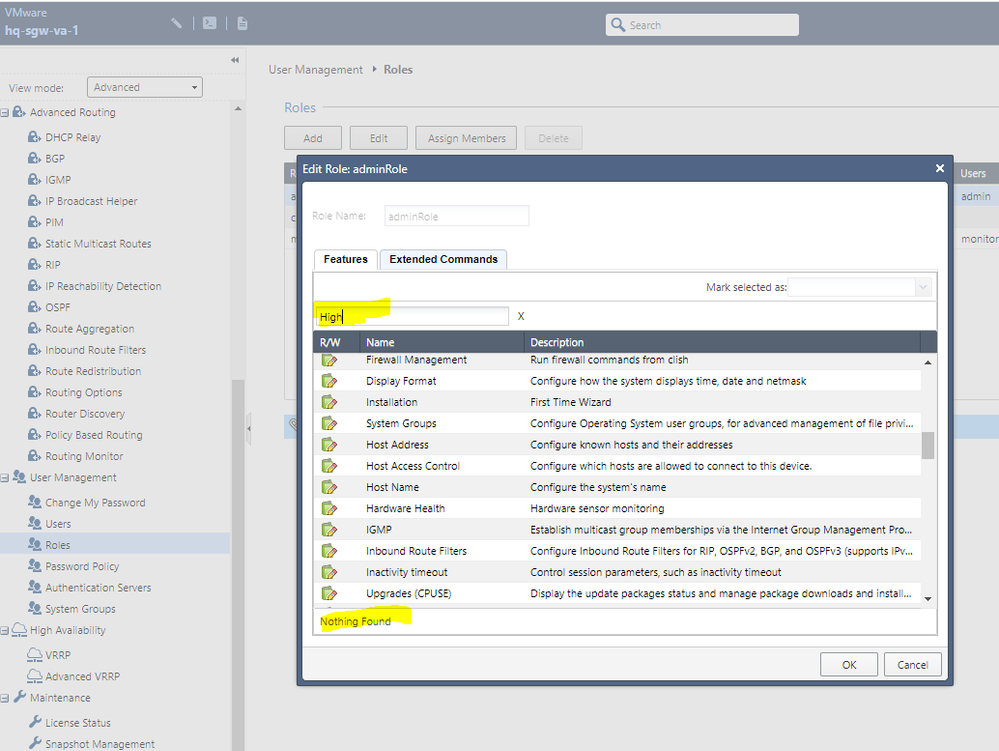
Task: Click the R/W icon beside Display Format
Action: pos(329,381)
